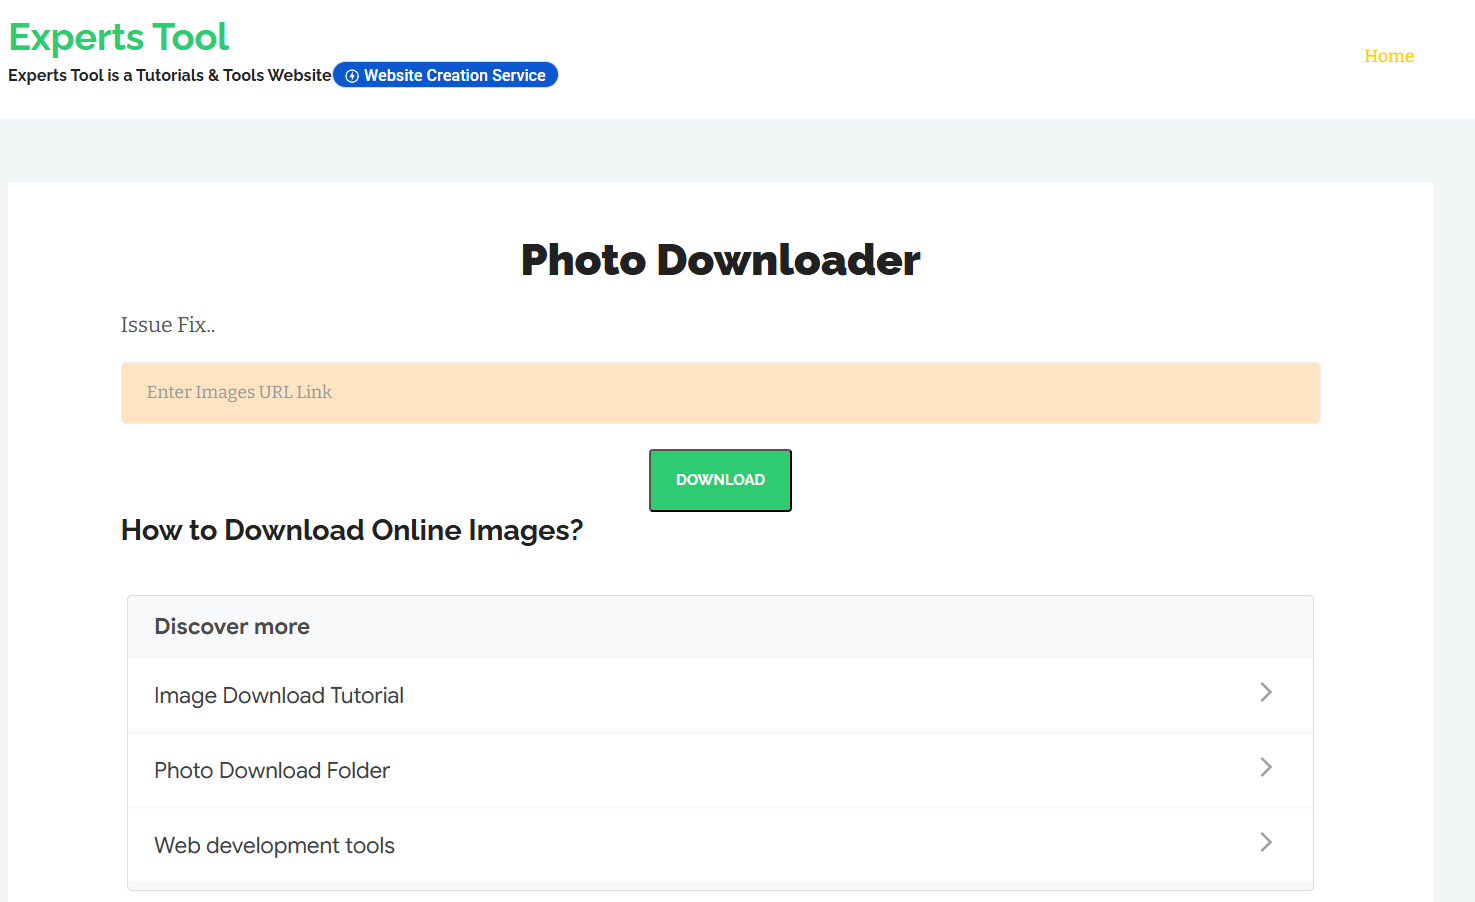Screen dimensions: 1475x902
Task: Click the Photo Downloader page title
Action: point(720,260)
